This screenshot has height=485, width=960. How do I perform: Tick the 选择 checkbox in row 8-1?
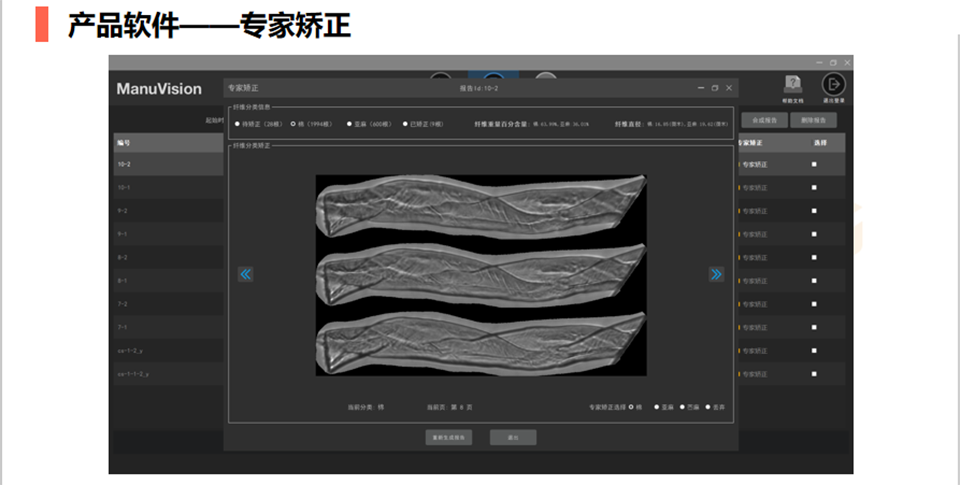(814, 280)
